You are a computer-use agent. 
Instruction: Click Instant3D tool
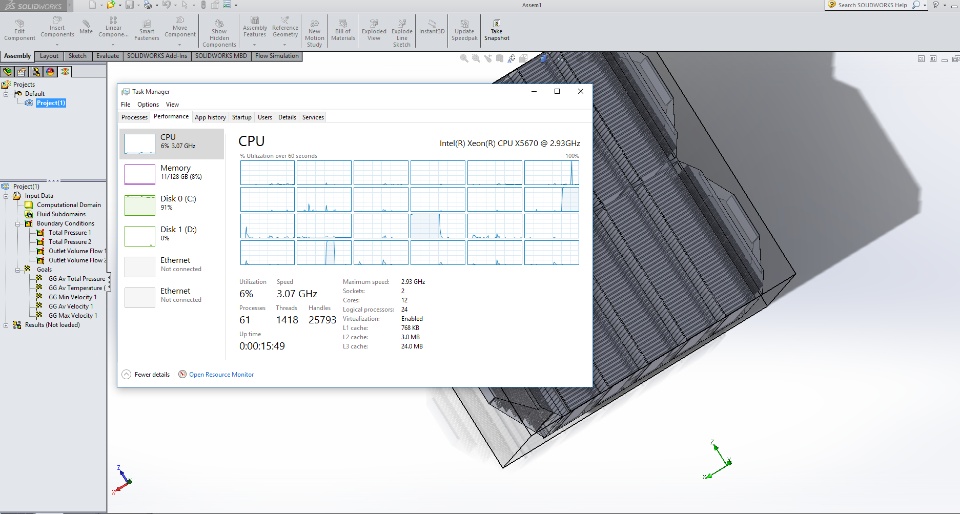point(432,28)
